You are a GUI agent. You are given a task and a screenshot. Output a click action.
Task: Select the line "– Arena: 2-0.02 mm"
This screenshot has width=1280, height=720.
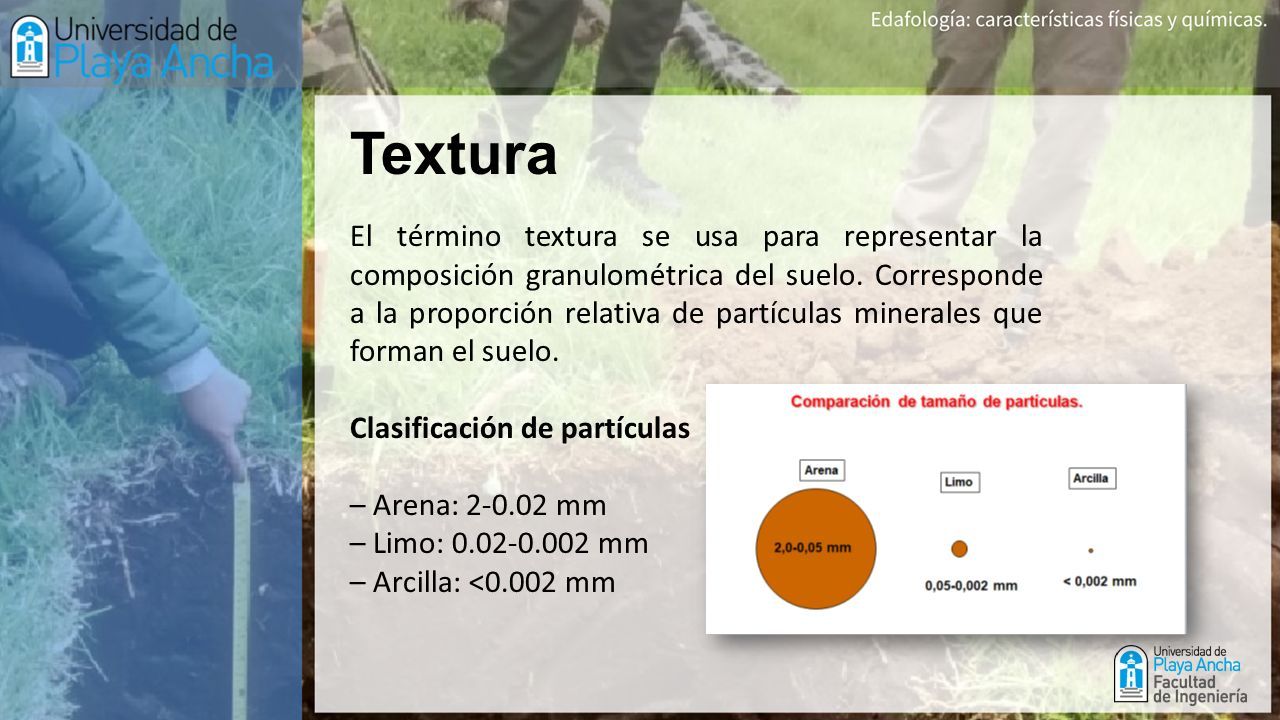click(x=479, y=506)
